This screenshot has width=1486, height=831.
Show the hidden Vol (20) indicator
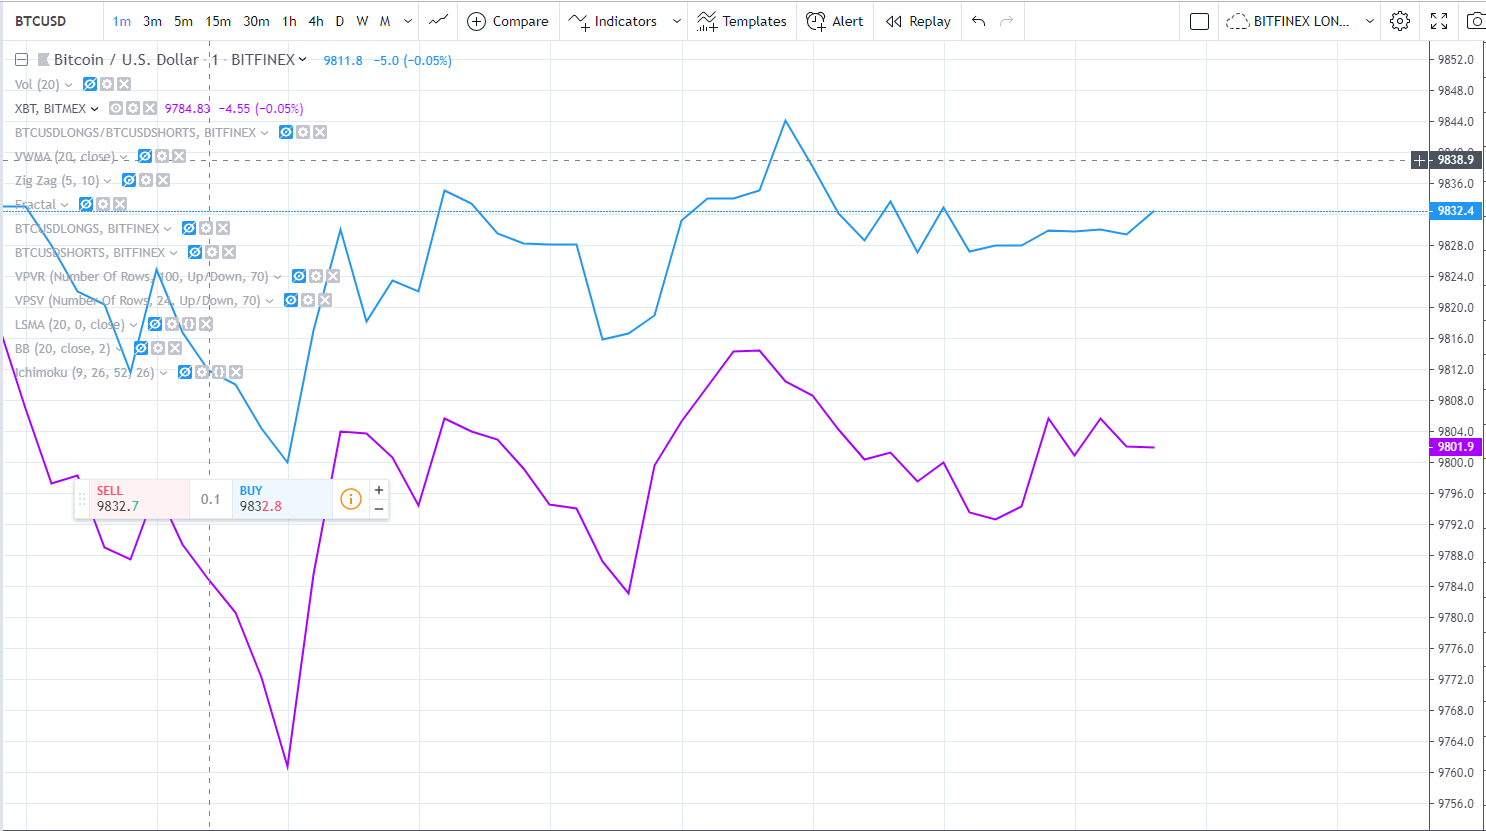[x=90, y=84]
